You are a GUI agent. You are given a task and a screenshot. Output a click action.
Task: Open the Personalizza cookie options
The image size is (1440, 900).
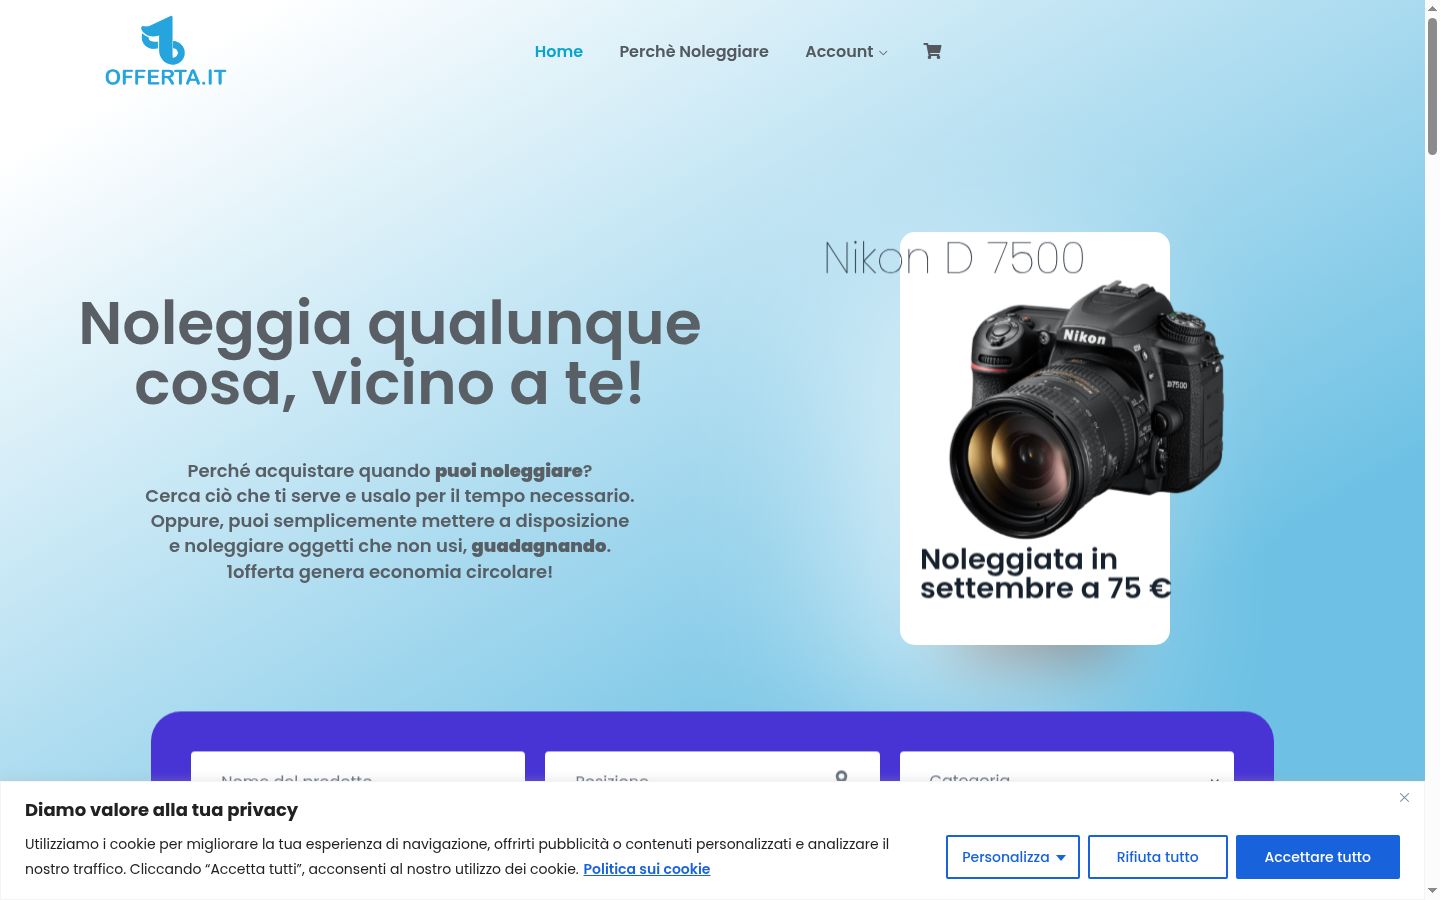click(x=1013, y=857)
